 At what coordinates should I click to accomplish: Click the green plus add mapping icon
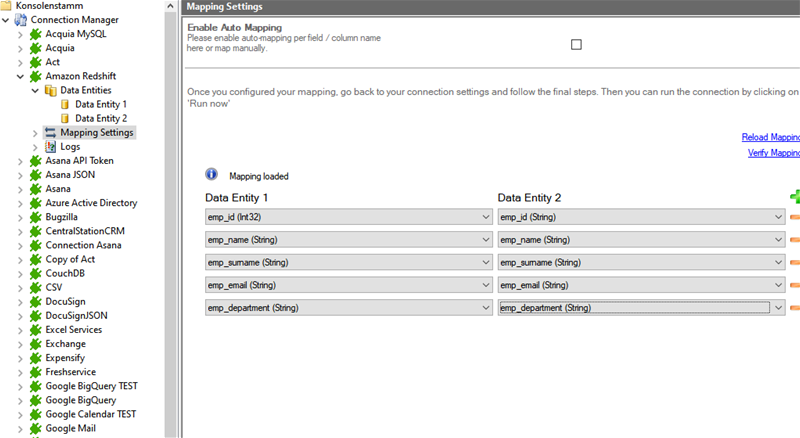[x=795, y=198]
